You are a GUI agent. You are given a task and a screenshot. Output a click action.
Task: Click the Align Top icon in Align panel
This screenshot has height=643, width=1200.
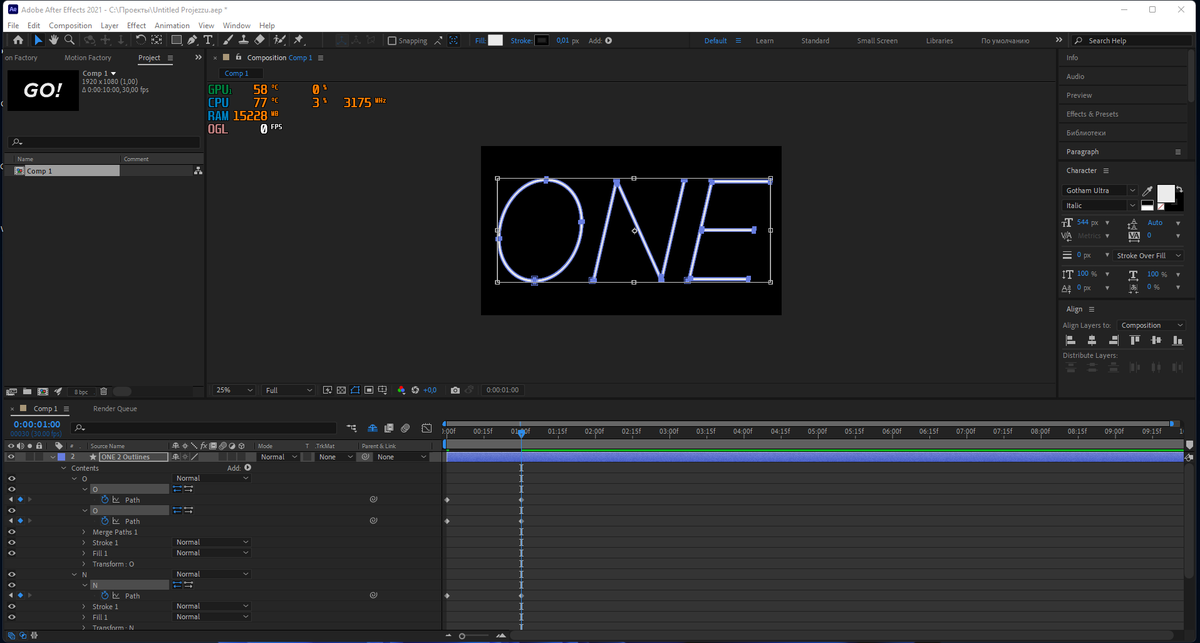tap(1135, 340)
